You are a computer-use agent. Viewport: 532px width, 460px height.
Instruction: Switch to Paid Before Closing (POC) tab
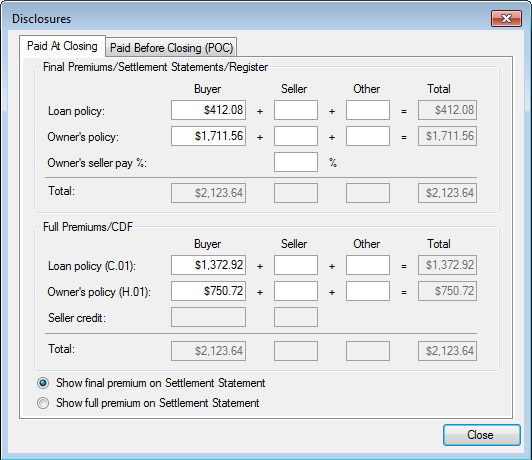171,47
